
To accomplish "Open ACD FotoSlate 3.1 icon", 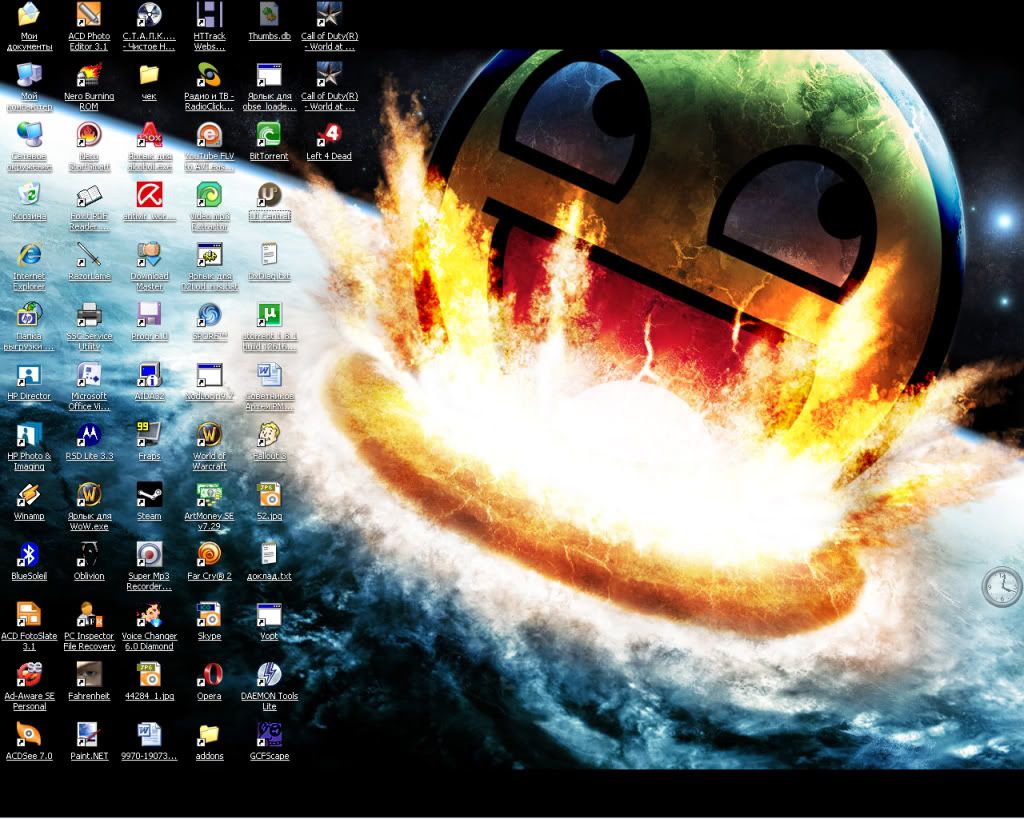I will pos(29,615).
